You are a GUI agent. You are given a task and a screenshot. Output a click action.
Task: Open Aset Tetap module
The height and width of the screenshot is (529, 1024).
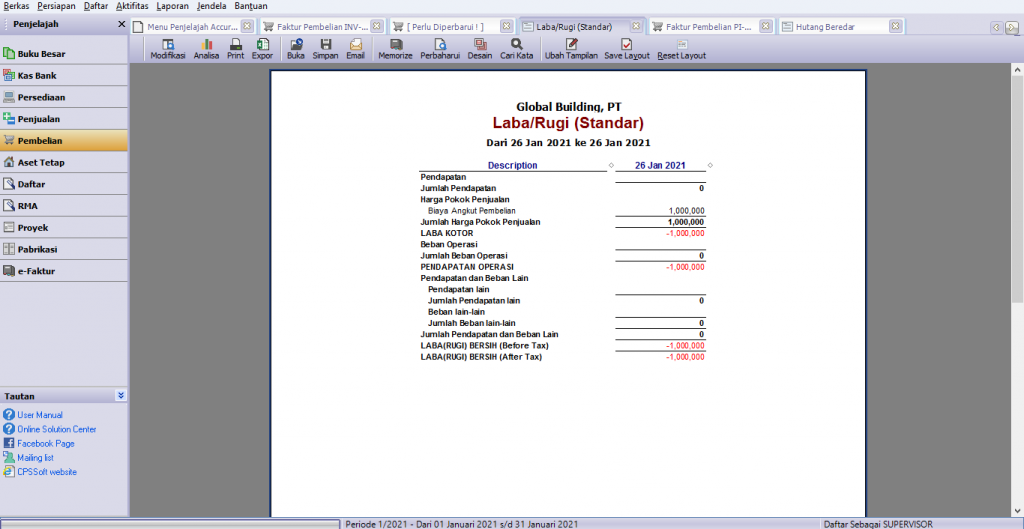tap(64, 162)
